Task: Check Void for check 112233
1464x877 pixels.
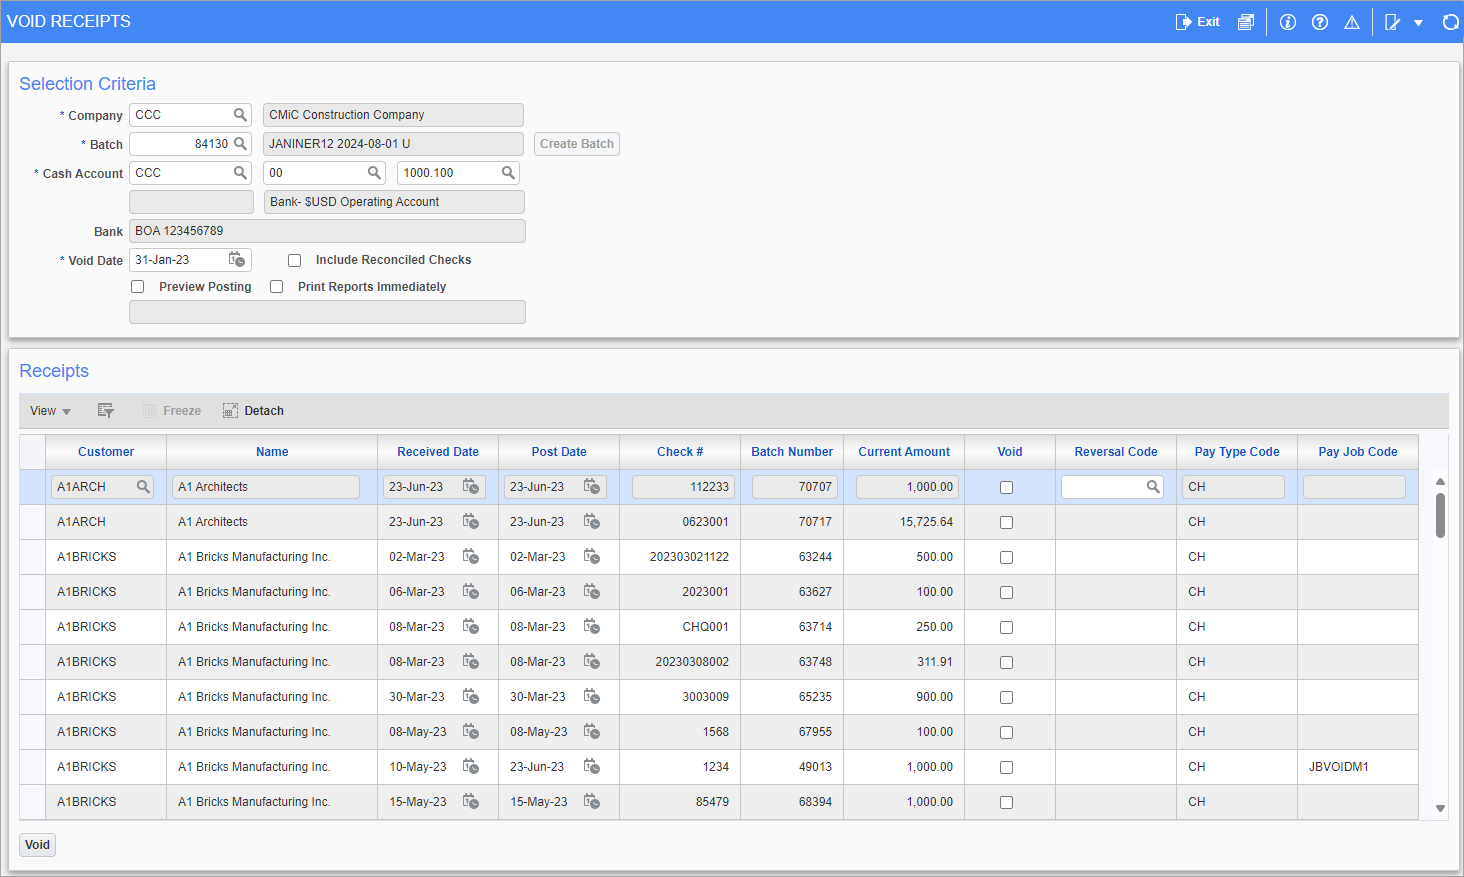Action: [1006, 488]
